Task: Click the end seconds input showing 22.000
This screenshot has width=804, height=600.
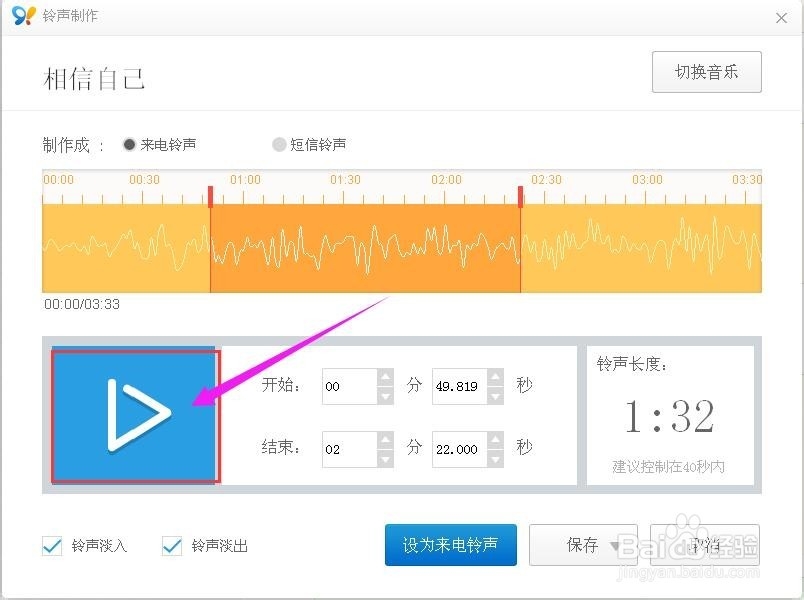Action: coord(460,450)
